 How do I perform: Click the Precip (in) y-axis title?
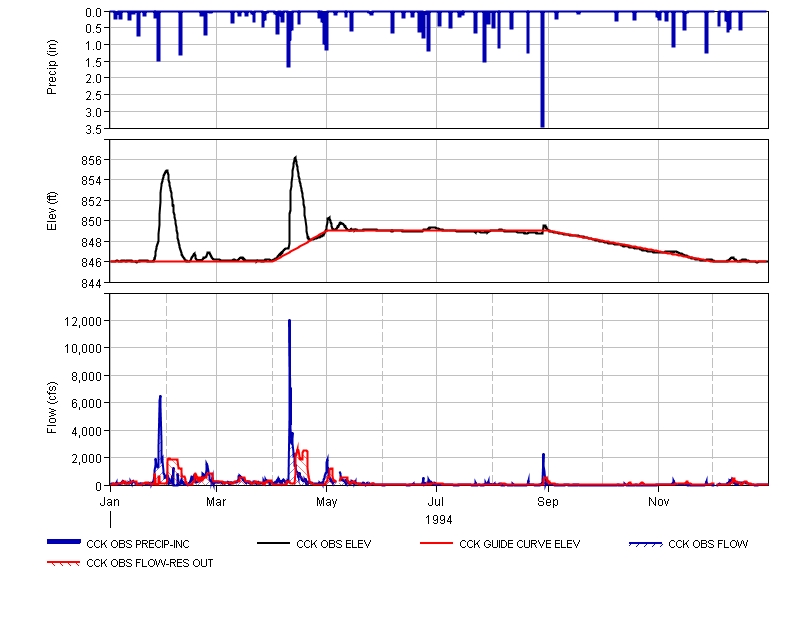pyautogui.click(x=52, y=70)
